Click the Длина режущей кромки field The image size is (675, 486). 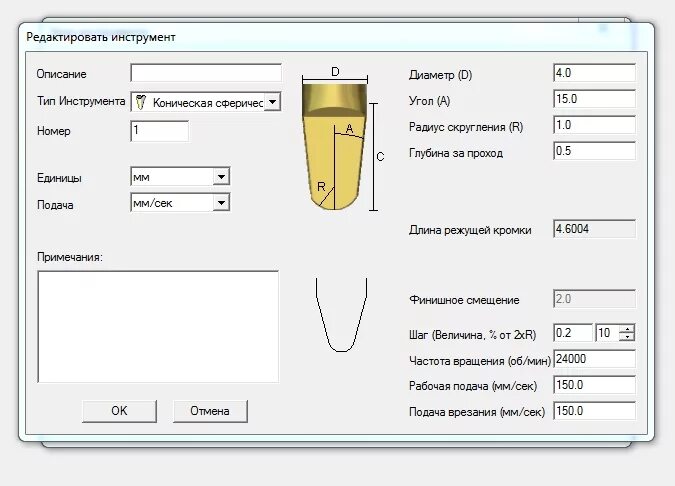click(594, 229)
